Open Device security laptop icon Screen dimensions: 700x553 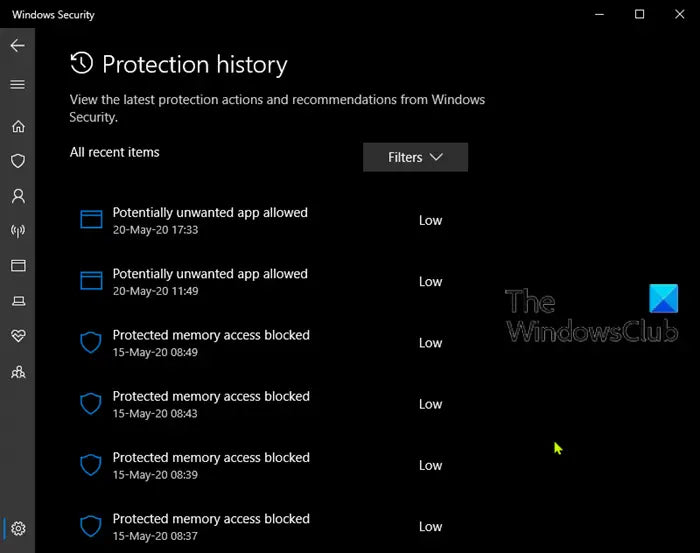17,301
